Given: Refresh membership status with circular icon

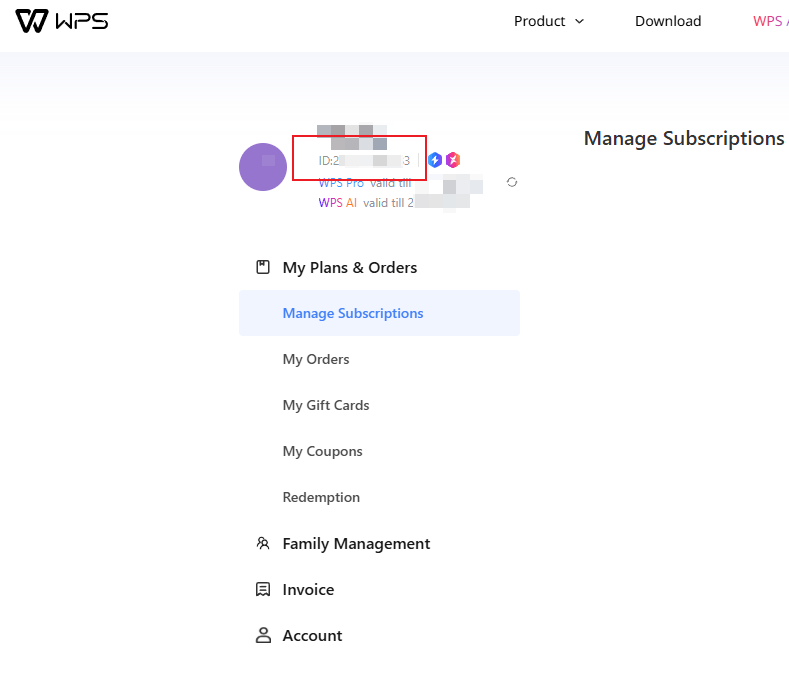Looking at the screenshot, I should (x=512, y=182).
